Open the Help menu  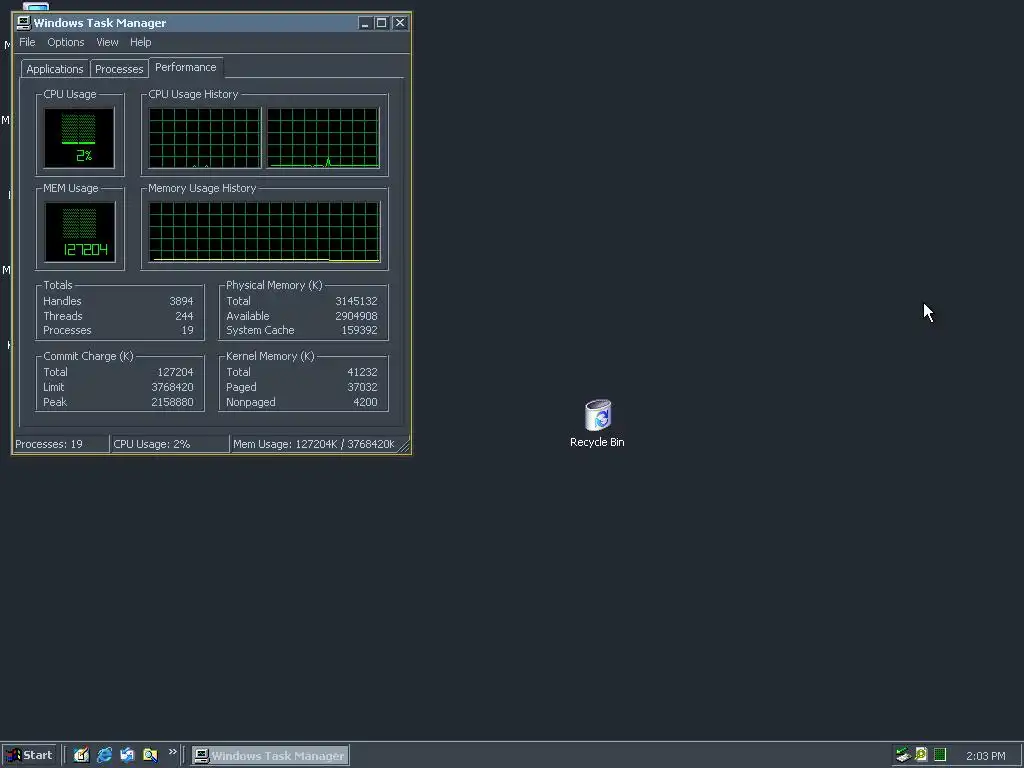(x=140, y=42)
